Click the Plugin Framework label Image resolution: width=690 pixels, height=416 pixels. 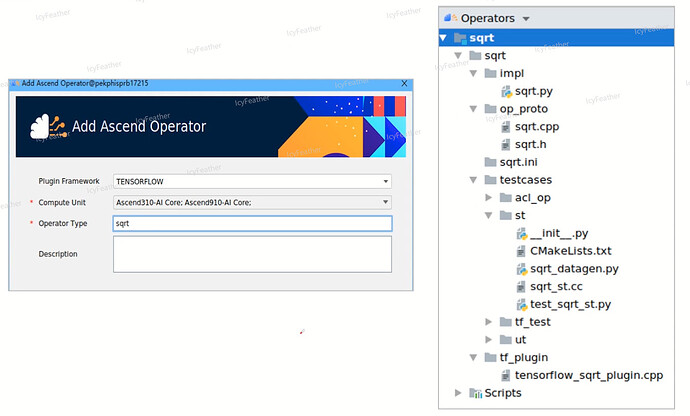pos(69,181)
